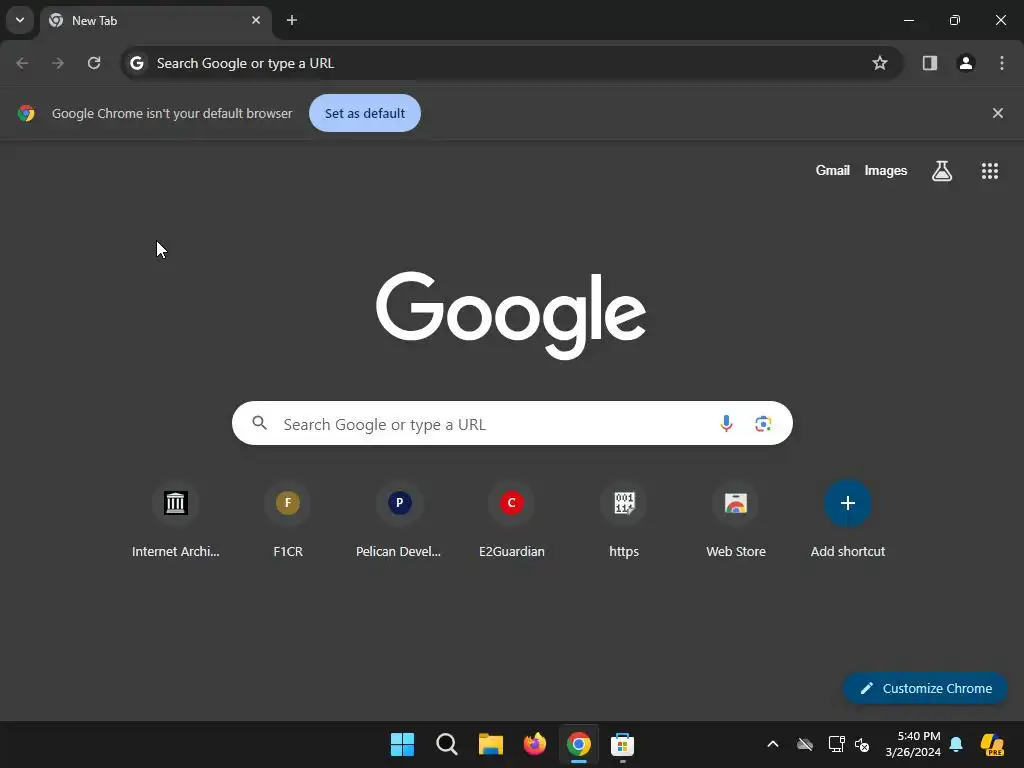Screen dimensions: 1024x768
Task: Open Windows taskbar search
Action: pos(447,744)
